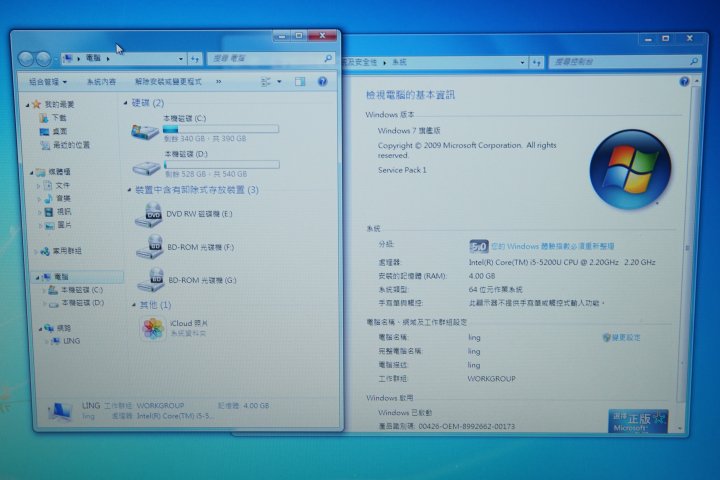The width and height of the screenshot is (720, 480).
Task: Open BD-ROM drive (G:) icon
Action: coord(151,280)
